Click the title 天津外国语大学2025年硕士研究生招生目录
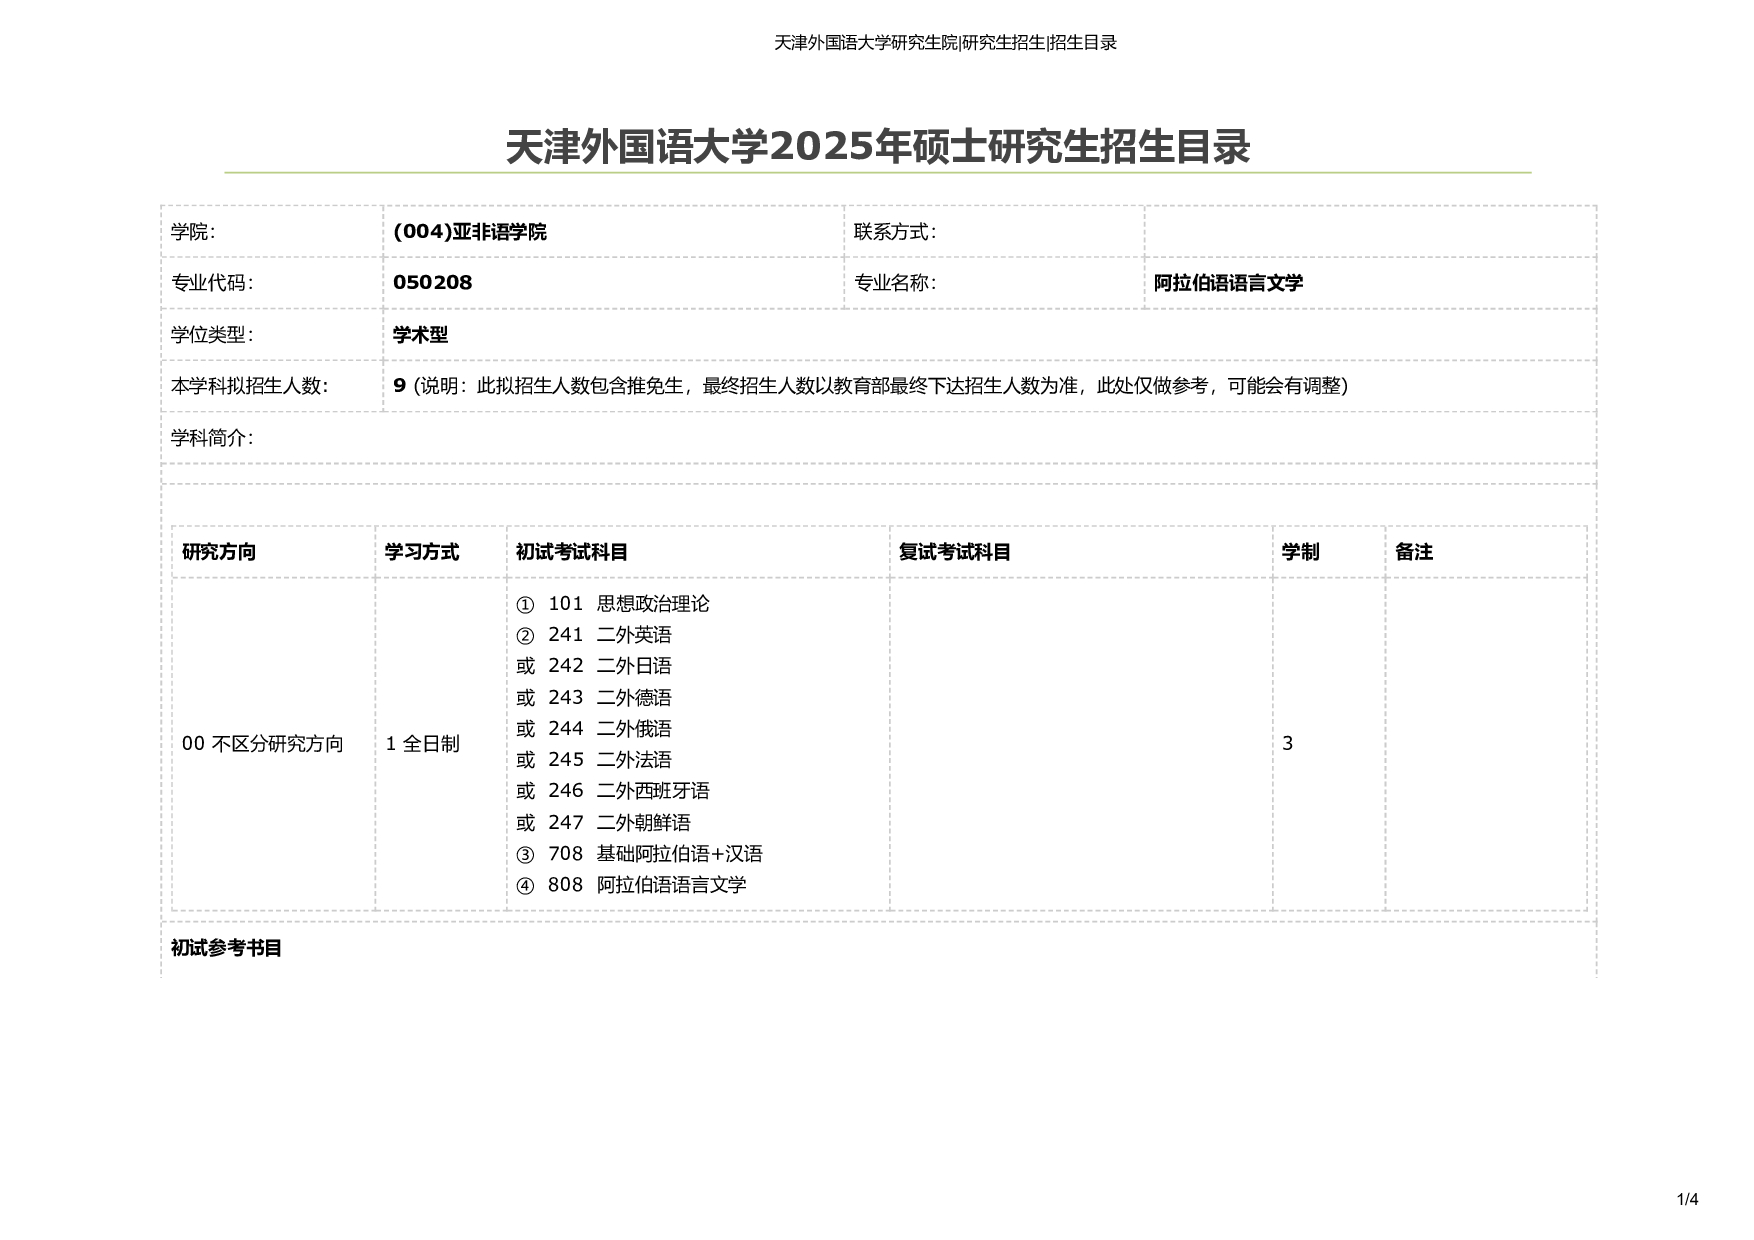The width and height of the screenshot is (1754, 1240). point(878,147)
